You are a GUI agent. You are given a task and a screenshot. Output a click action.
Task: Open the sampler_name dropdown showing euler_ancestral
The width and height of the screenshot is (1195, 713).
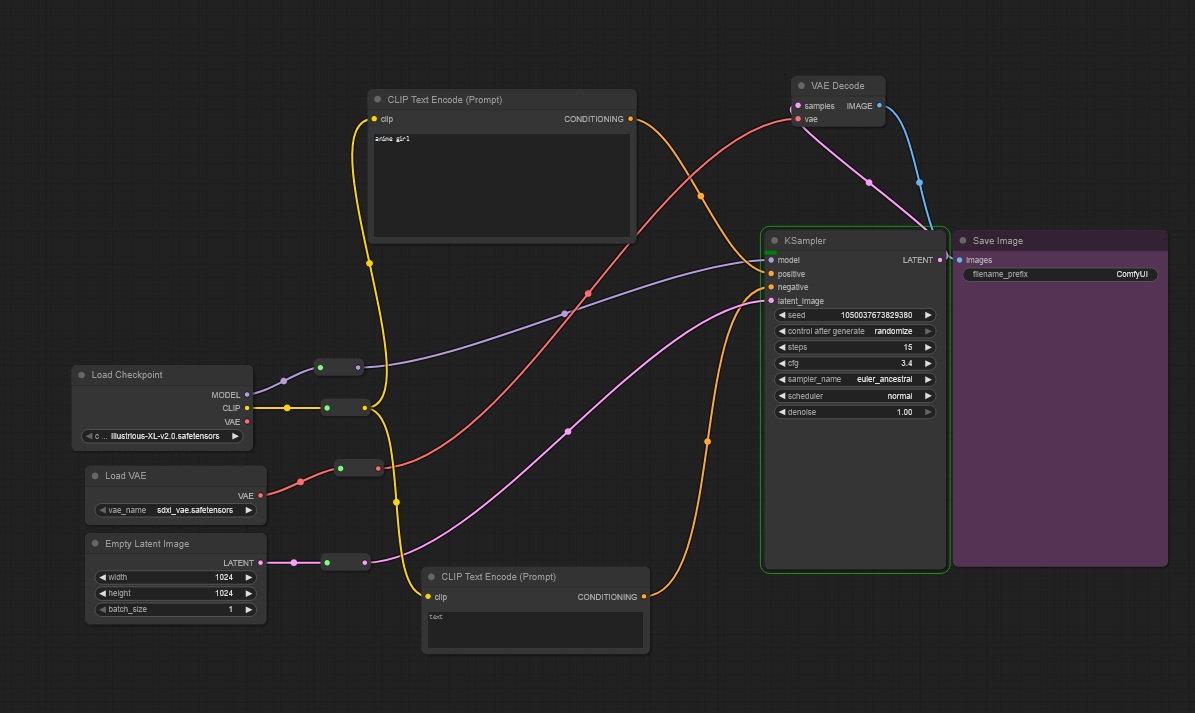(854, 379)
